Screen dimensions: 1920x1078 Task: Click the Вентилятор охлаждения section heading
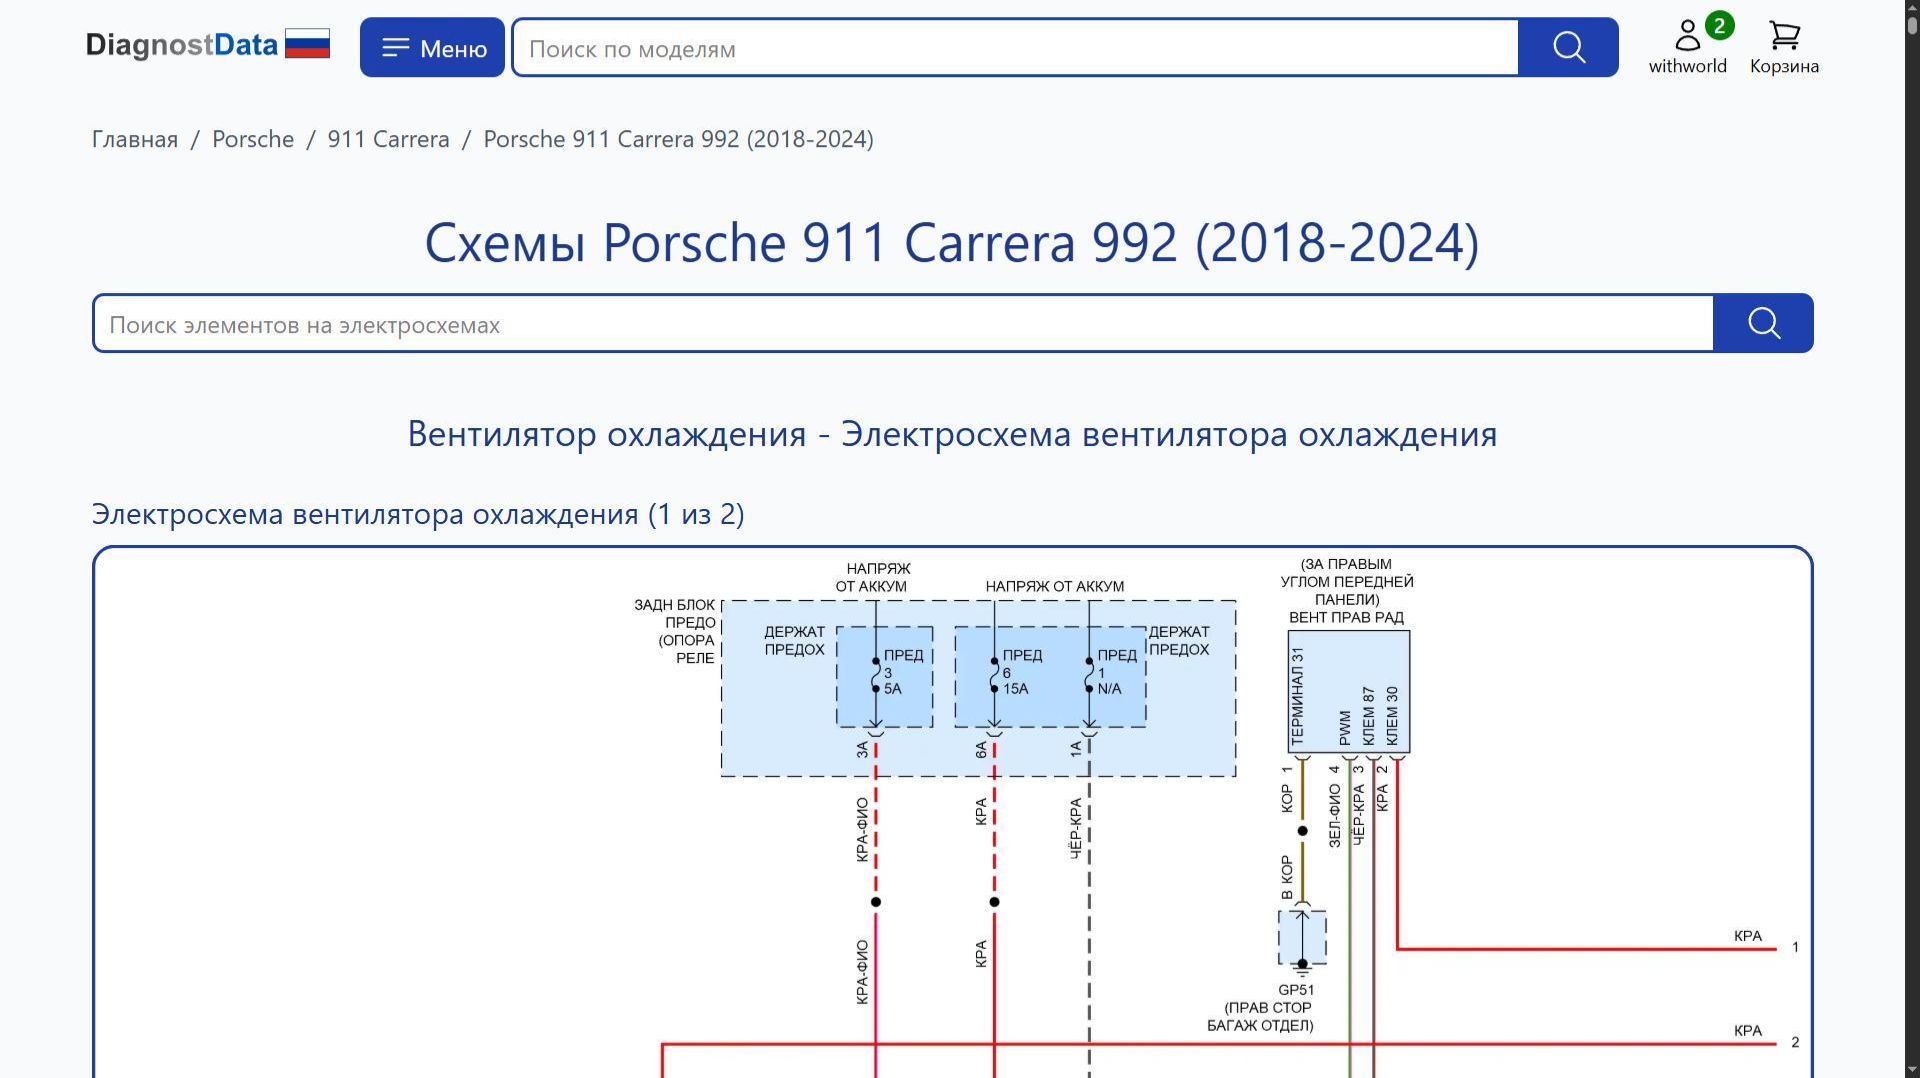[x=952, y=434]
